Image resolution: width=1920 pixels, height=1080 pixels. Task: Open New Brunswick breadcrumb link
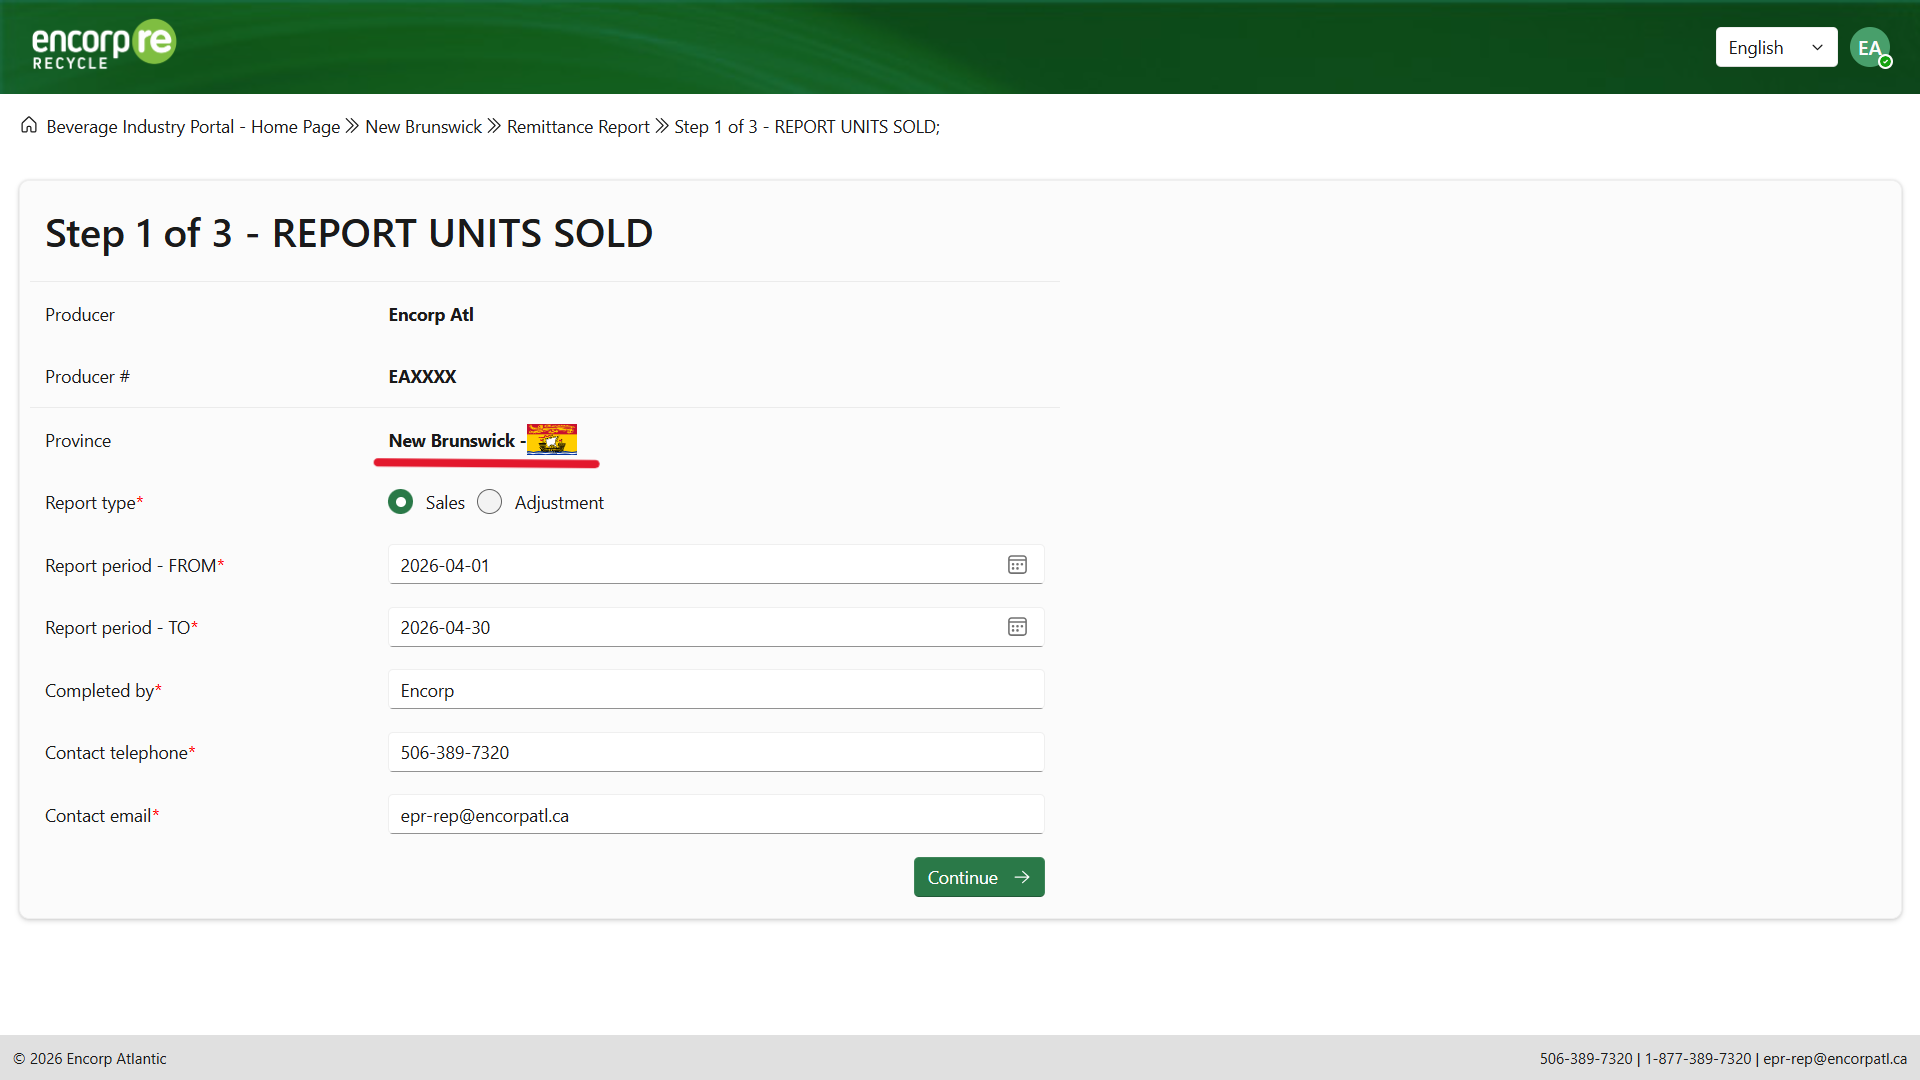click(x=423, y=127)
